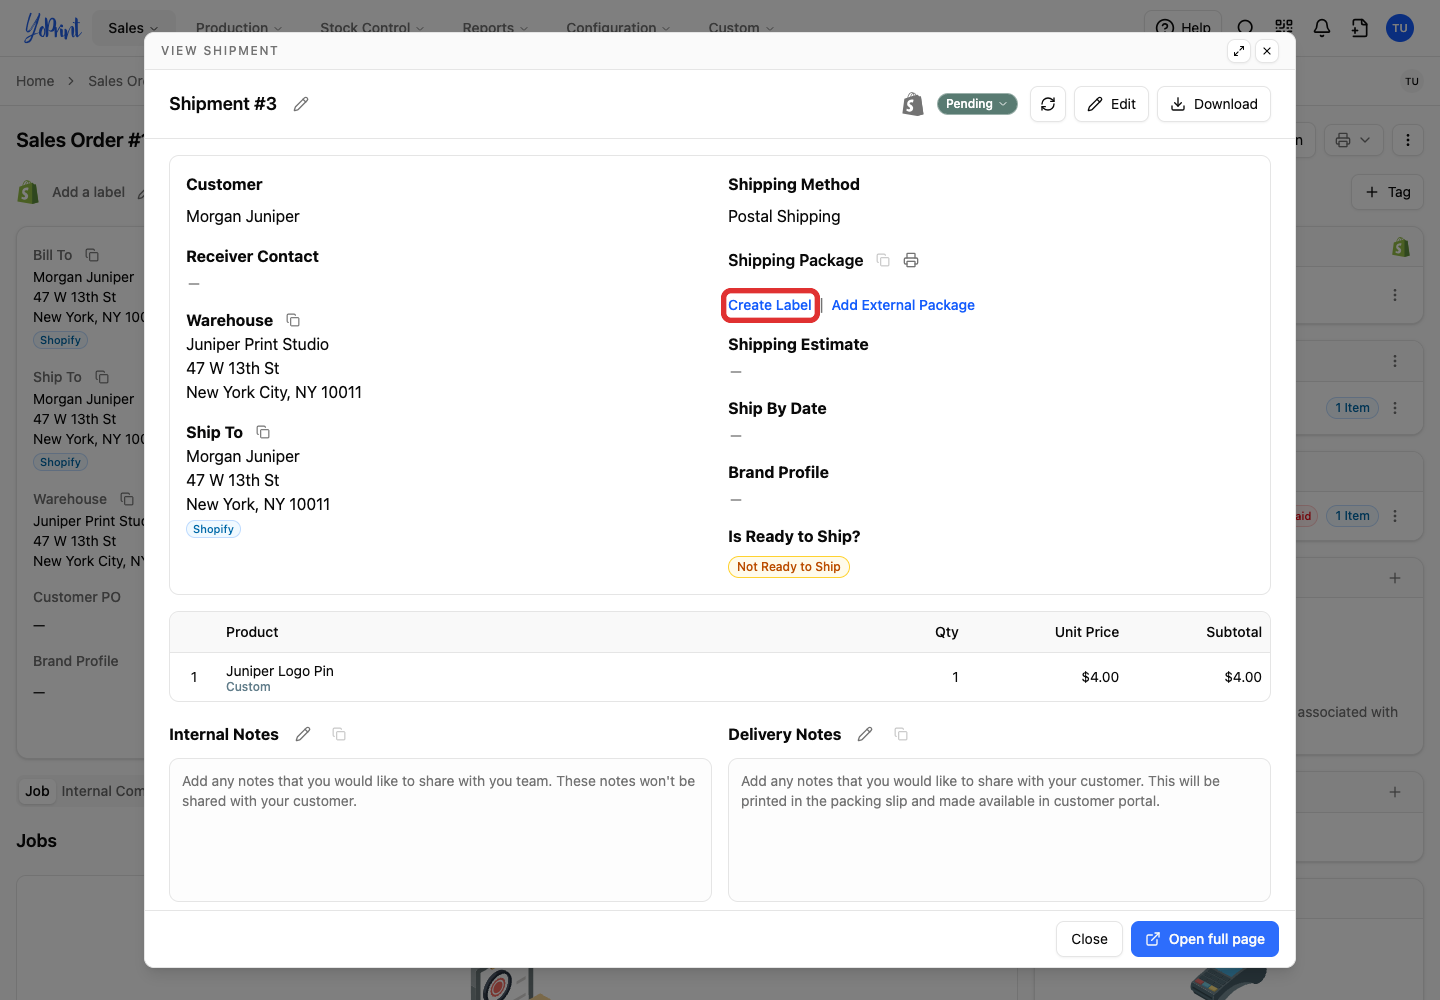The width and height of the screenshot is (1440, 1000).
Task: Open the print options dropdown on sales order
Action: click(1354, 140)
